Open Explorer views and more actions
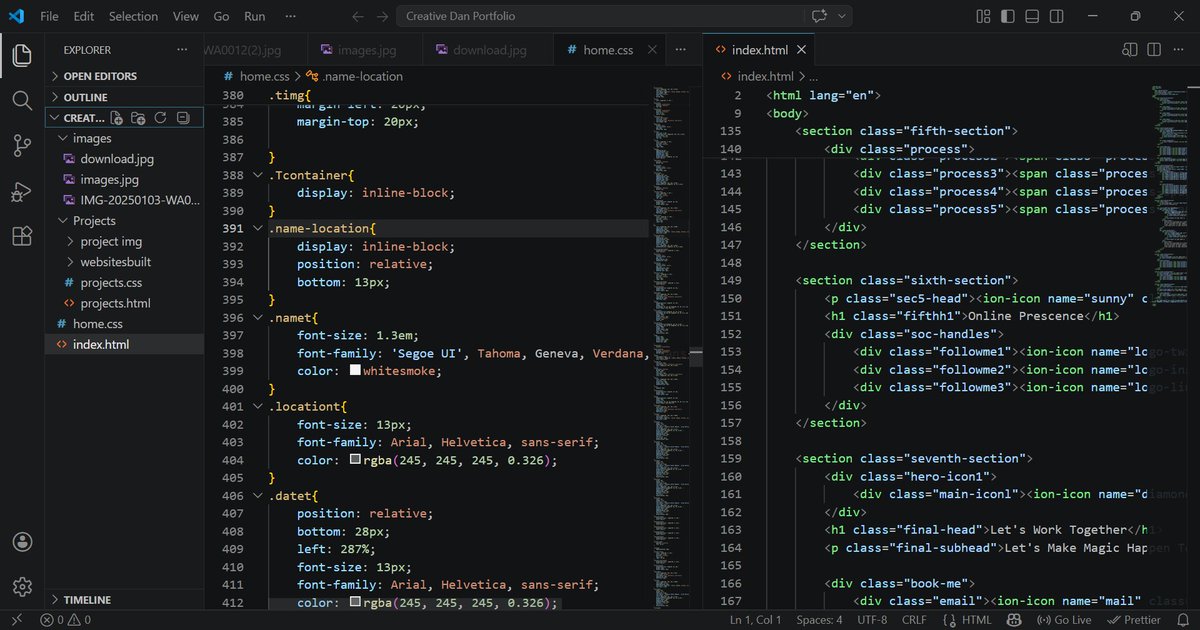1200x630 pixels. pos(182,49)
